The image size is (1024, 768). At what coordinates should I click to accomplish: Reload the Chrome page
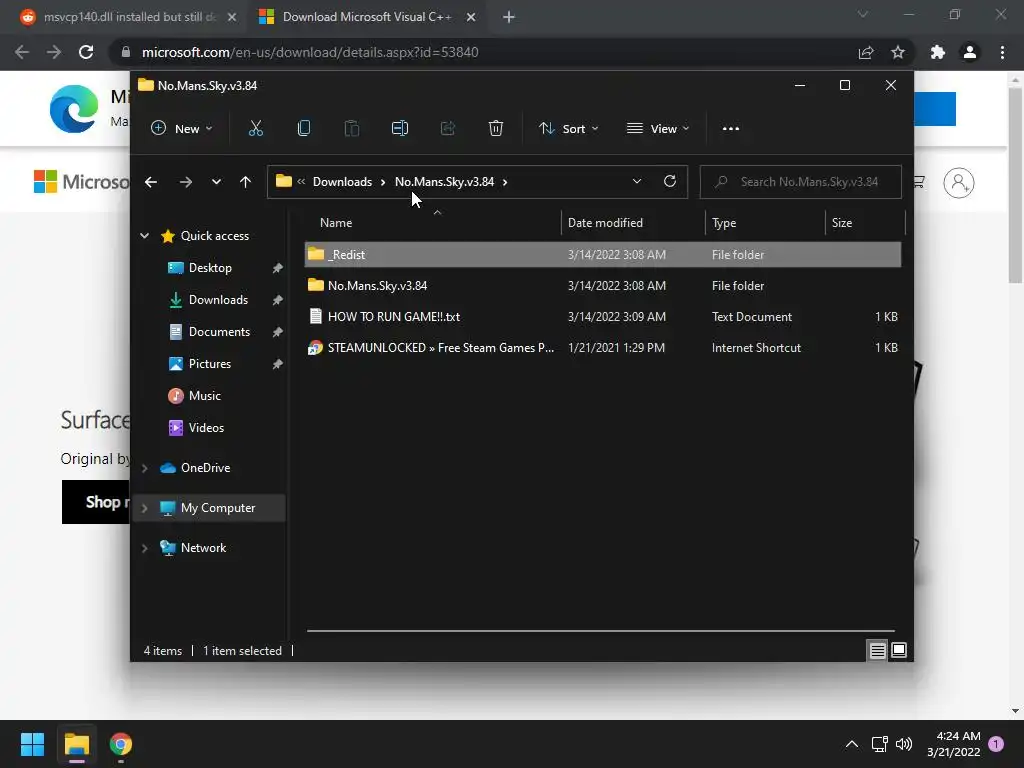[x=86, y=52]
